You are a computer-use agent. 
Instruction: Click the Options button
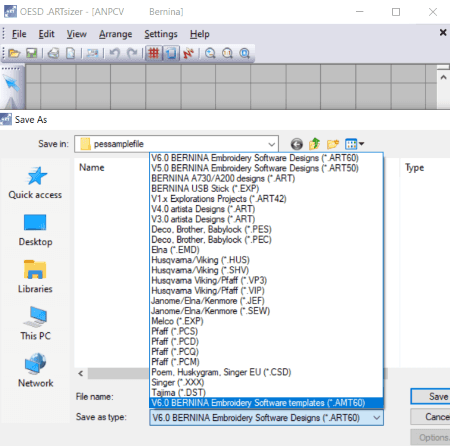point(430,437)
